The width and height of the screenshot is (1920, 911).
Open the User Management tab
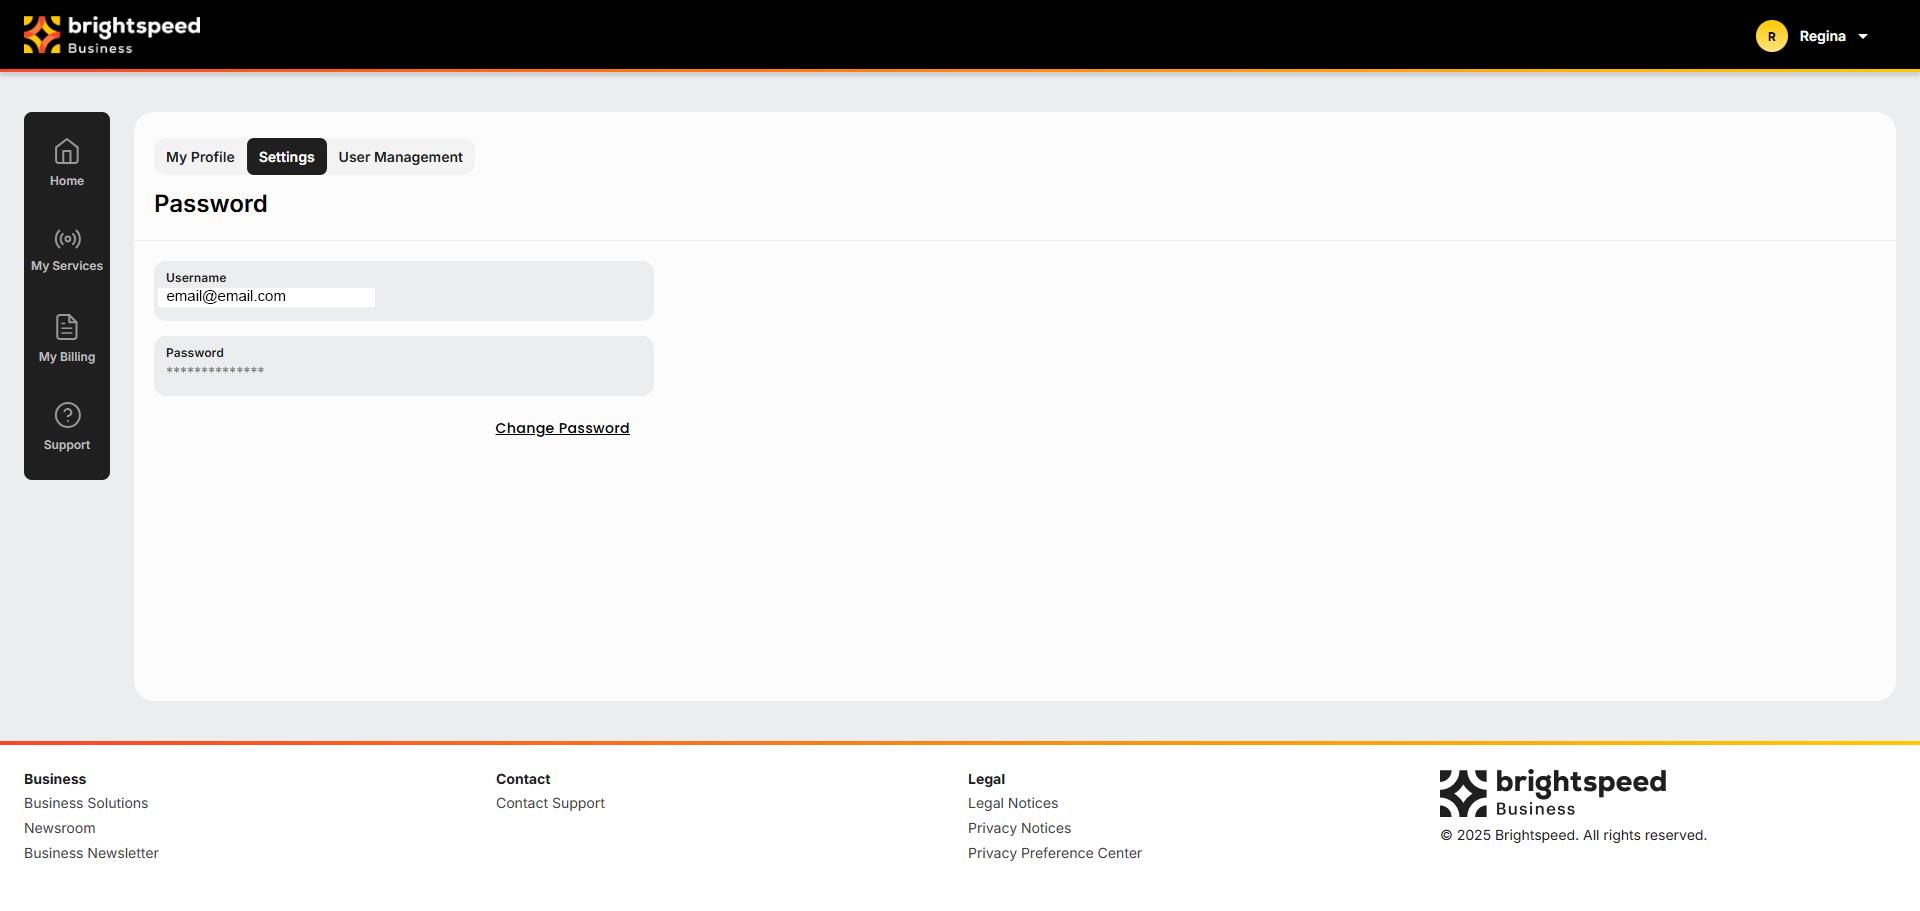click(x=400, y=157)
